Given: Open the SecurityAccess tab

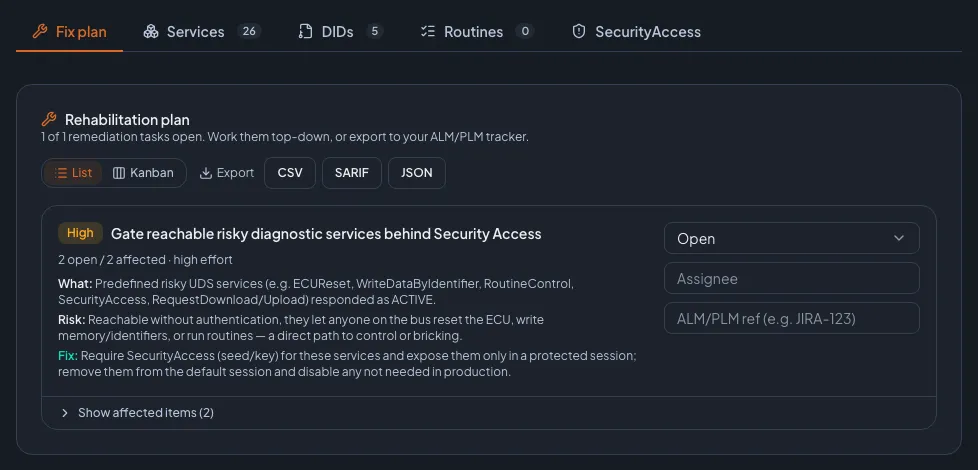Looking at the screenshot, I should point(636,32).
